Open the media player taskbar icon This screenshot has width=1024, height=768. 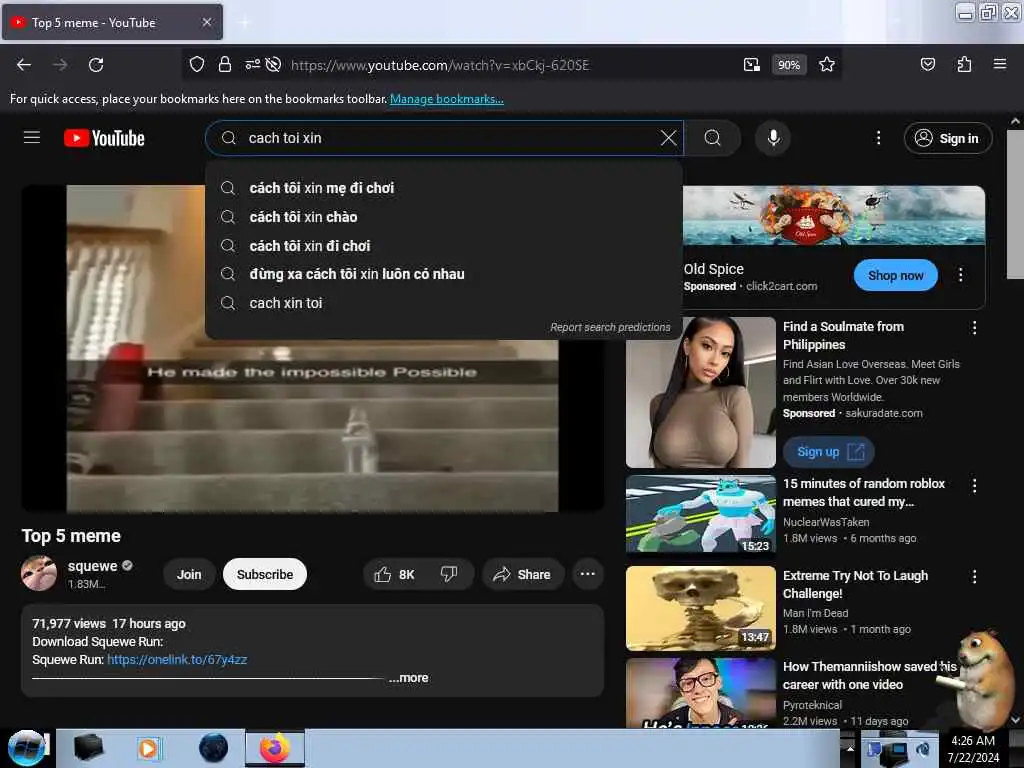pos(148,748)
